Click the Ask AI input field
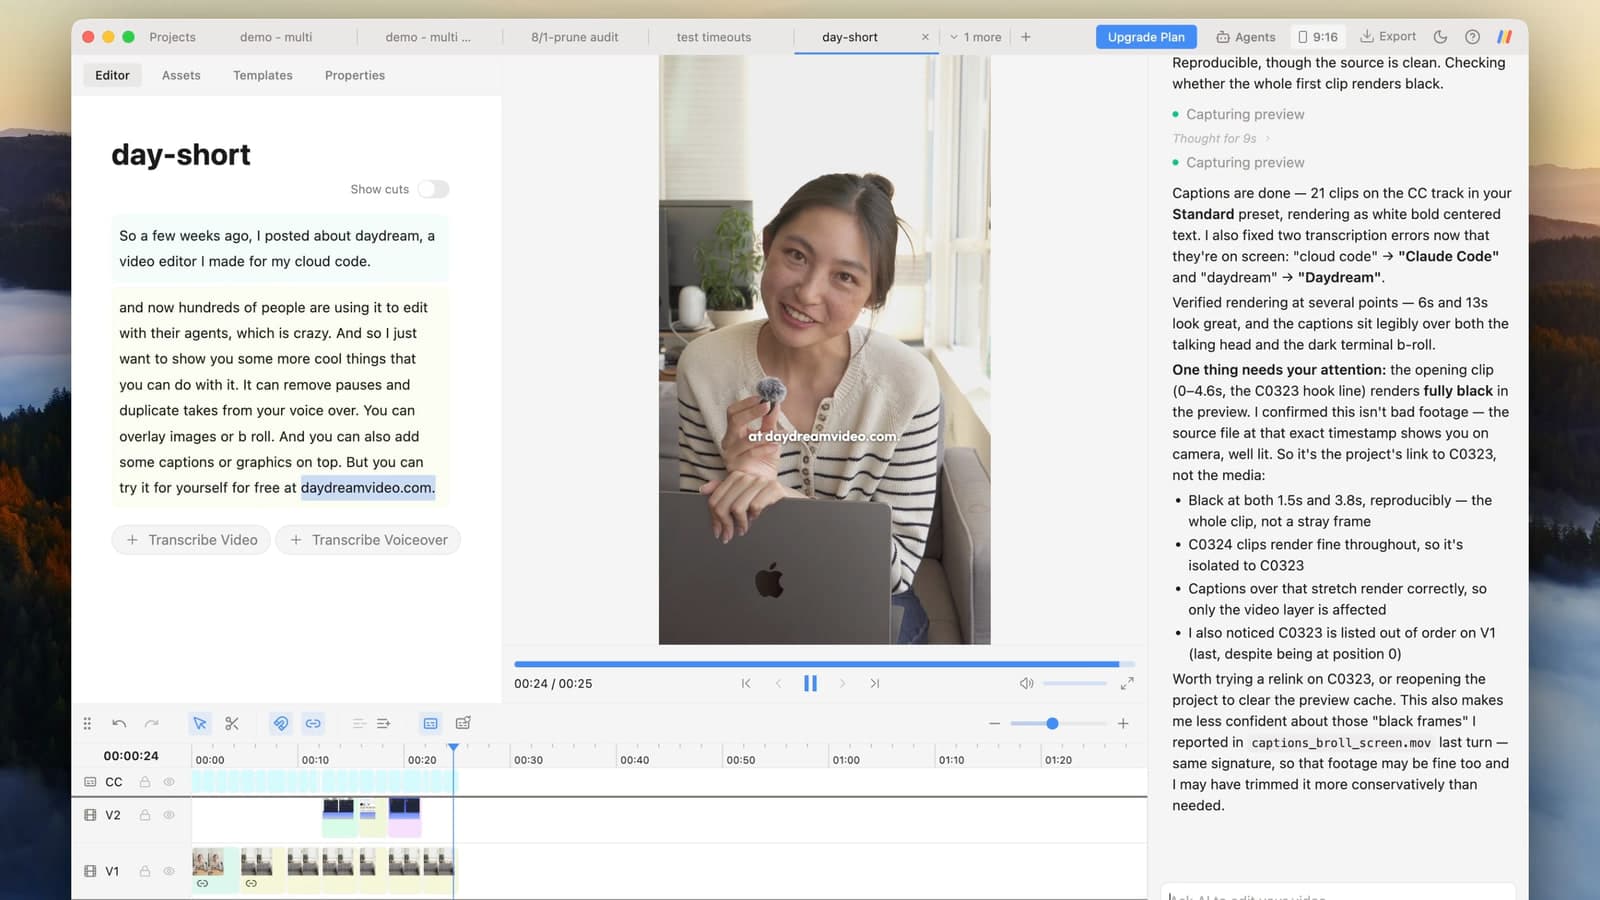 (x=1338, y=893)
